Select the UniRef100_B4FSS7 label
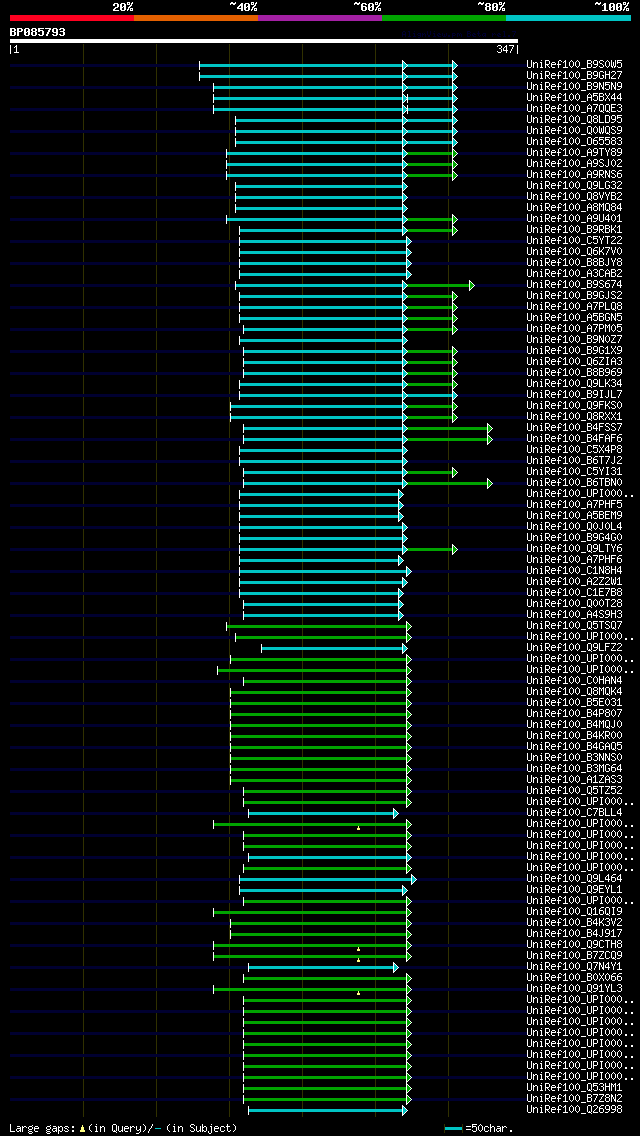Image resolution: width=640 pixels, height=1136 pixels. pyautogui.click(x=574, y=427)
